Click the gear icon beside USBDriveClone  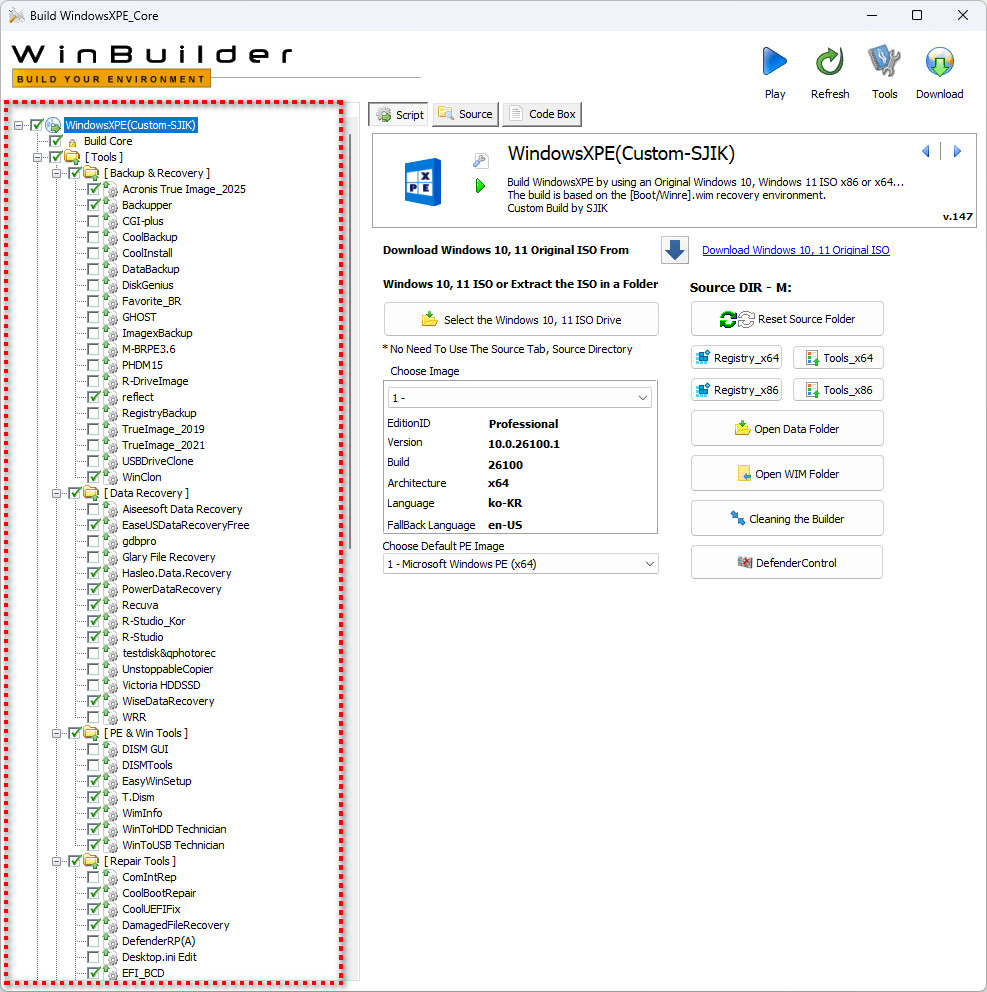[111, 461]
